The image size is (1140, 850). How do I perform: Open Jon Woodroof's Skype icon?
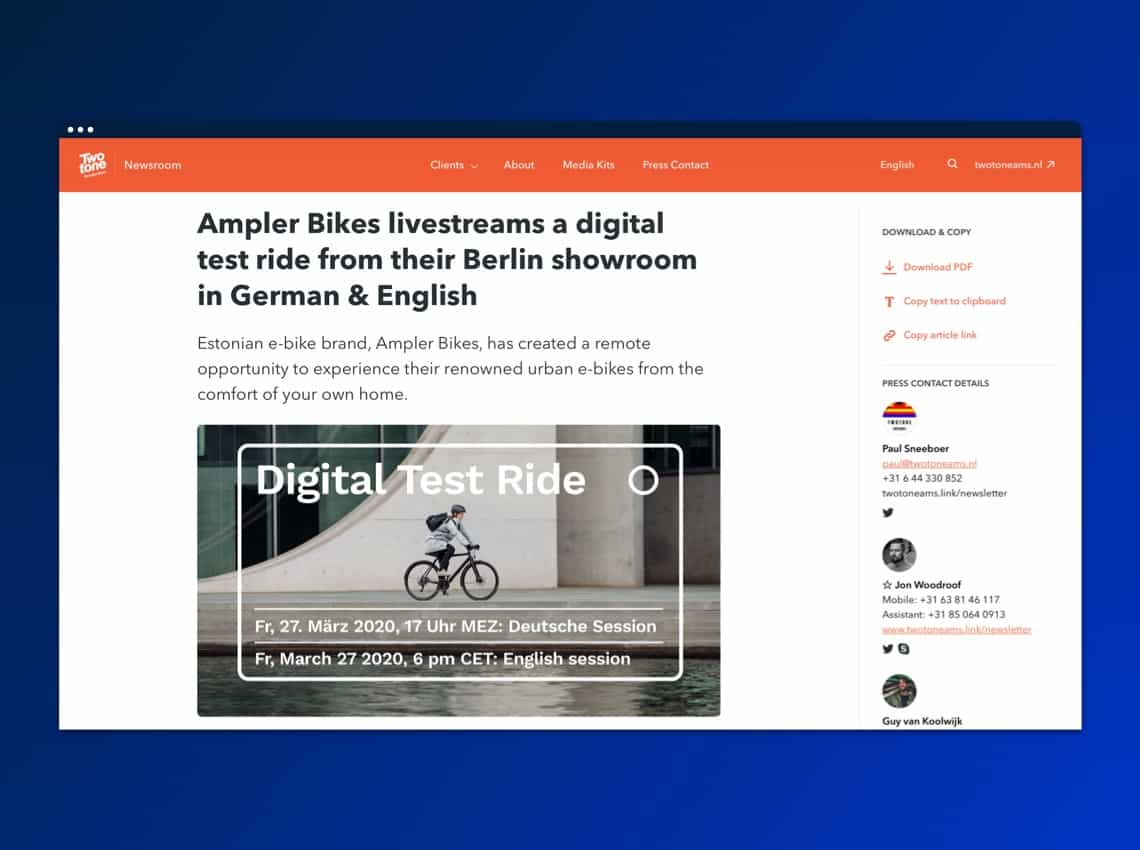click(x=904, y=649)
